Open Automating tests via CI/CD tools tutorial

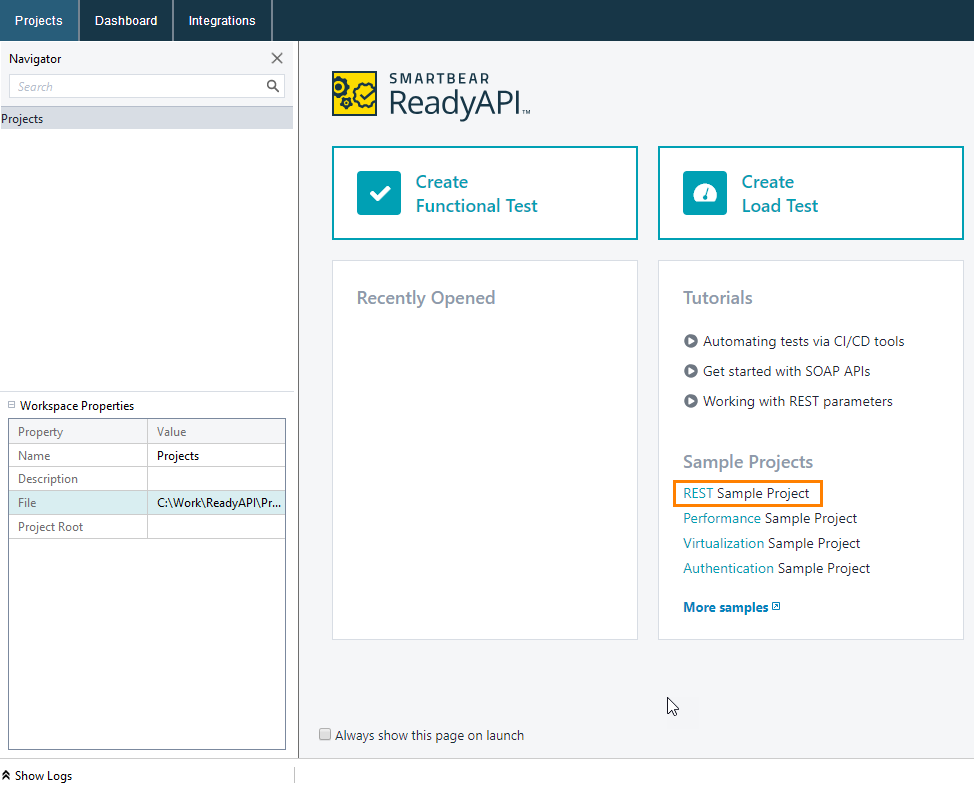tap(803, 341)
